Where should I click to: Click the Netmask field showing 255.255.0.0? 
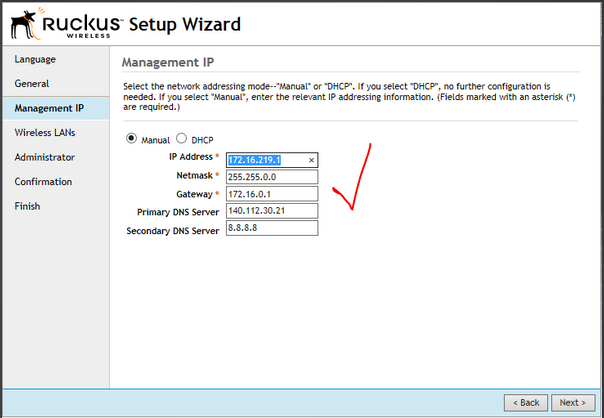[272, 177]
